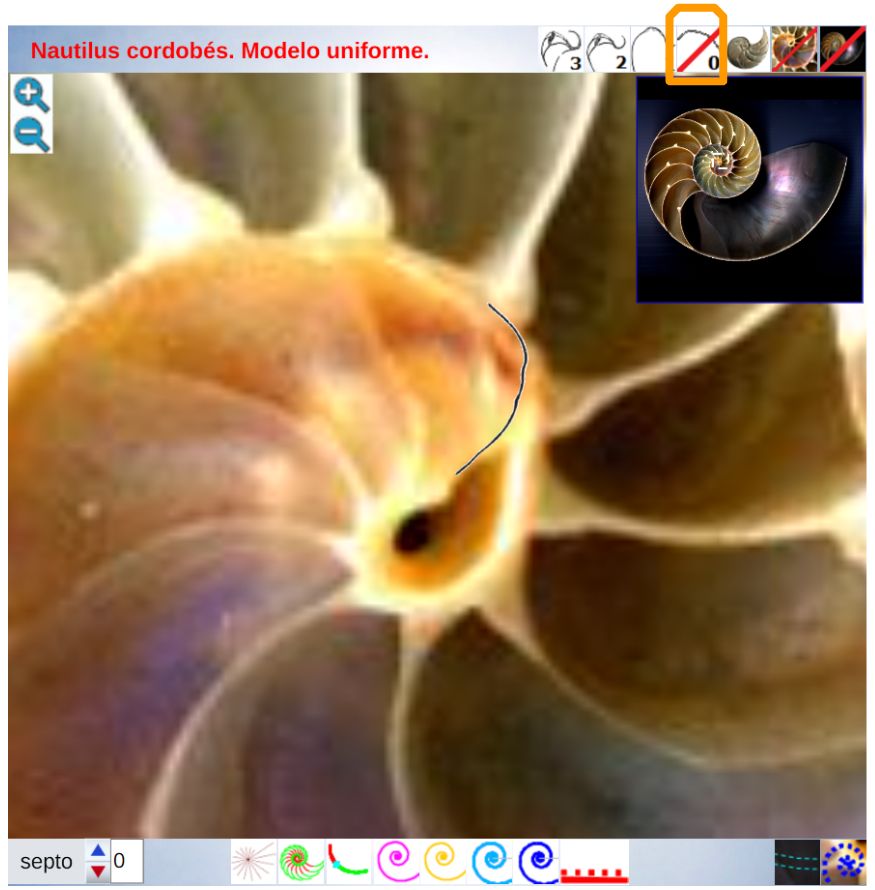The height and width of the screenshot is (890, 875).
Task: Zoom out with the minus magnifier
Action: coord(31,134)
